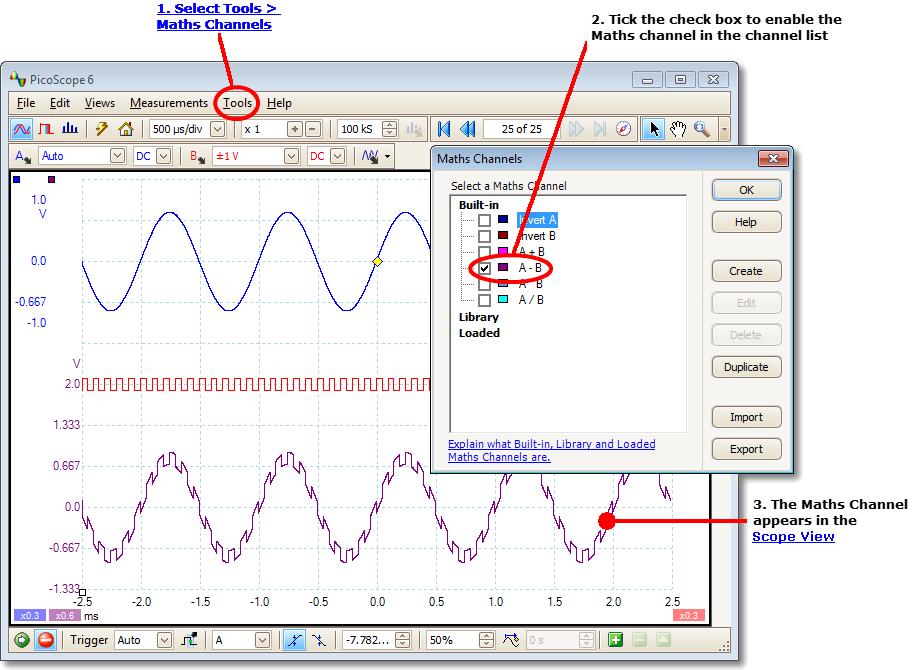Click OK in Maths Channels dialog
The image size is (913, 670).
(746, 190)
